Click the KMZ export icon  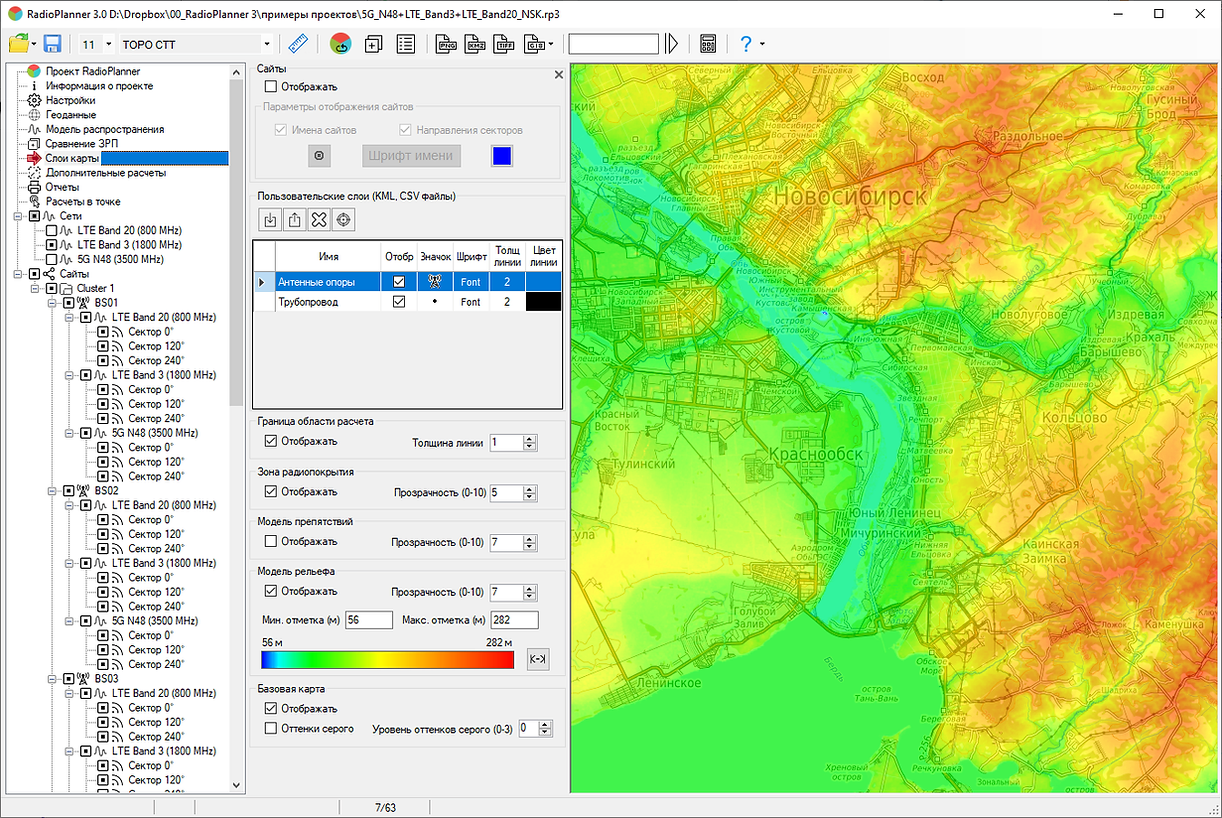(x=475, y=44)
